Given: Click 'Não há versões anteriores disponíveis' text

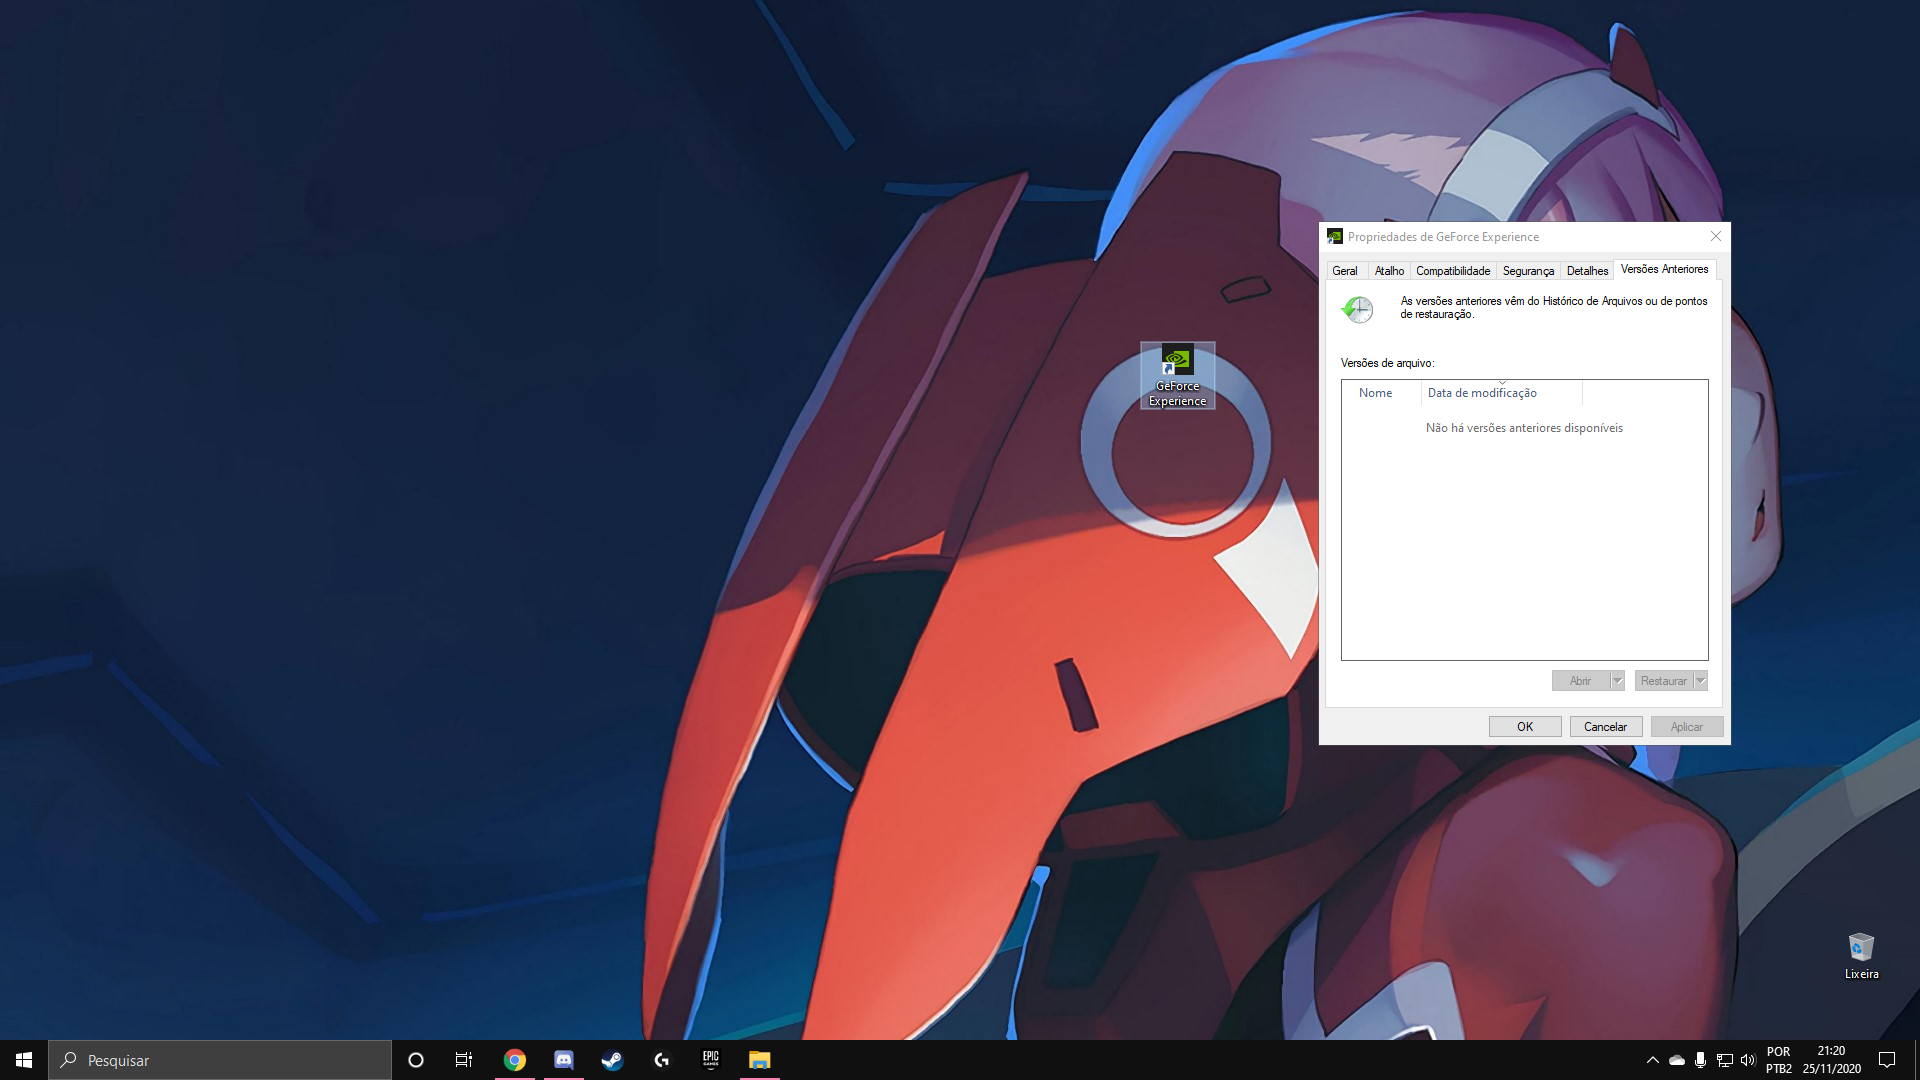Looking at the screenshot, I should click(1524, 428).
